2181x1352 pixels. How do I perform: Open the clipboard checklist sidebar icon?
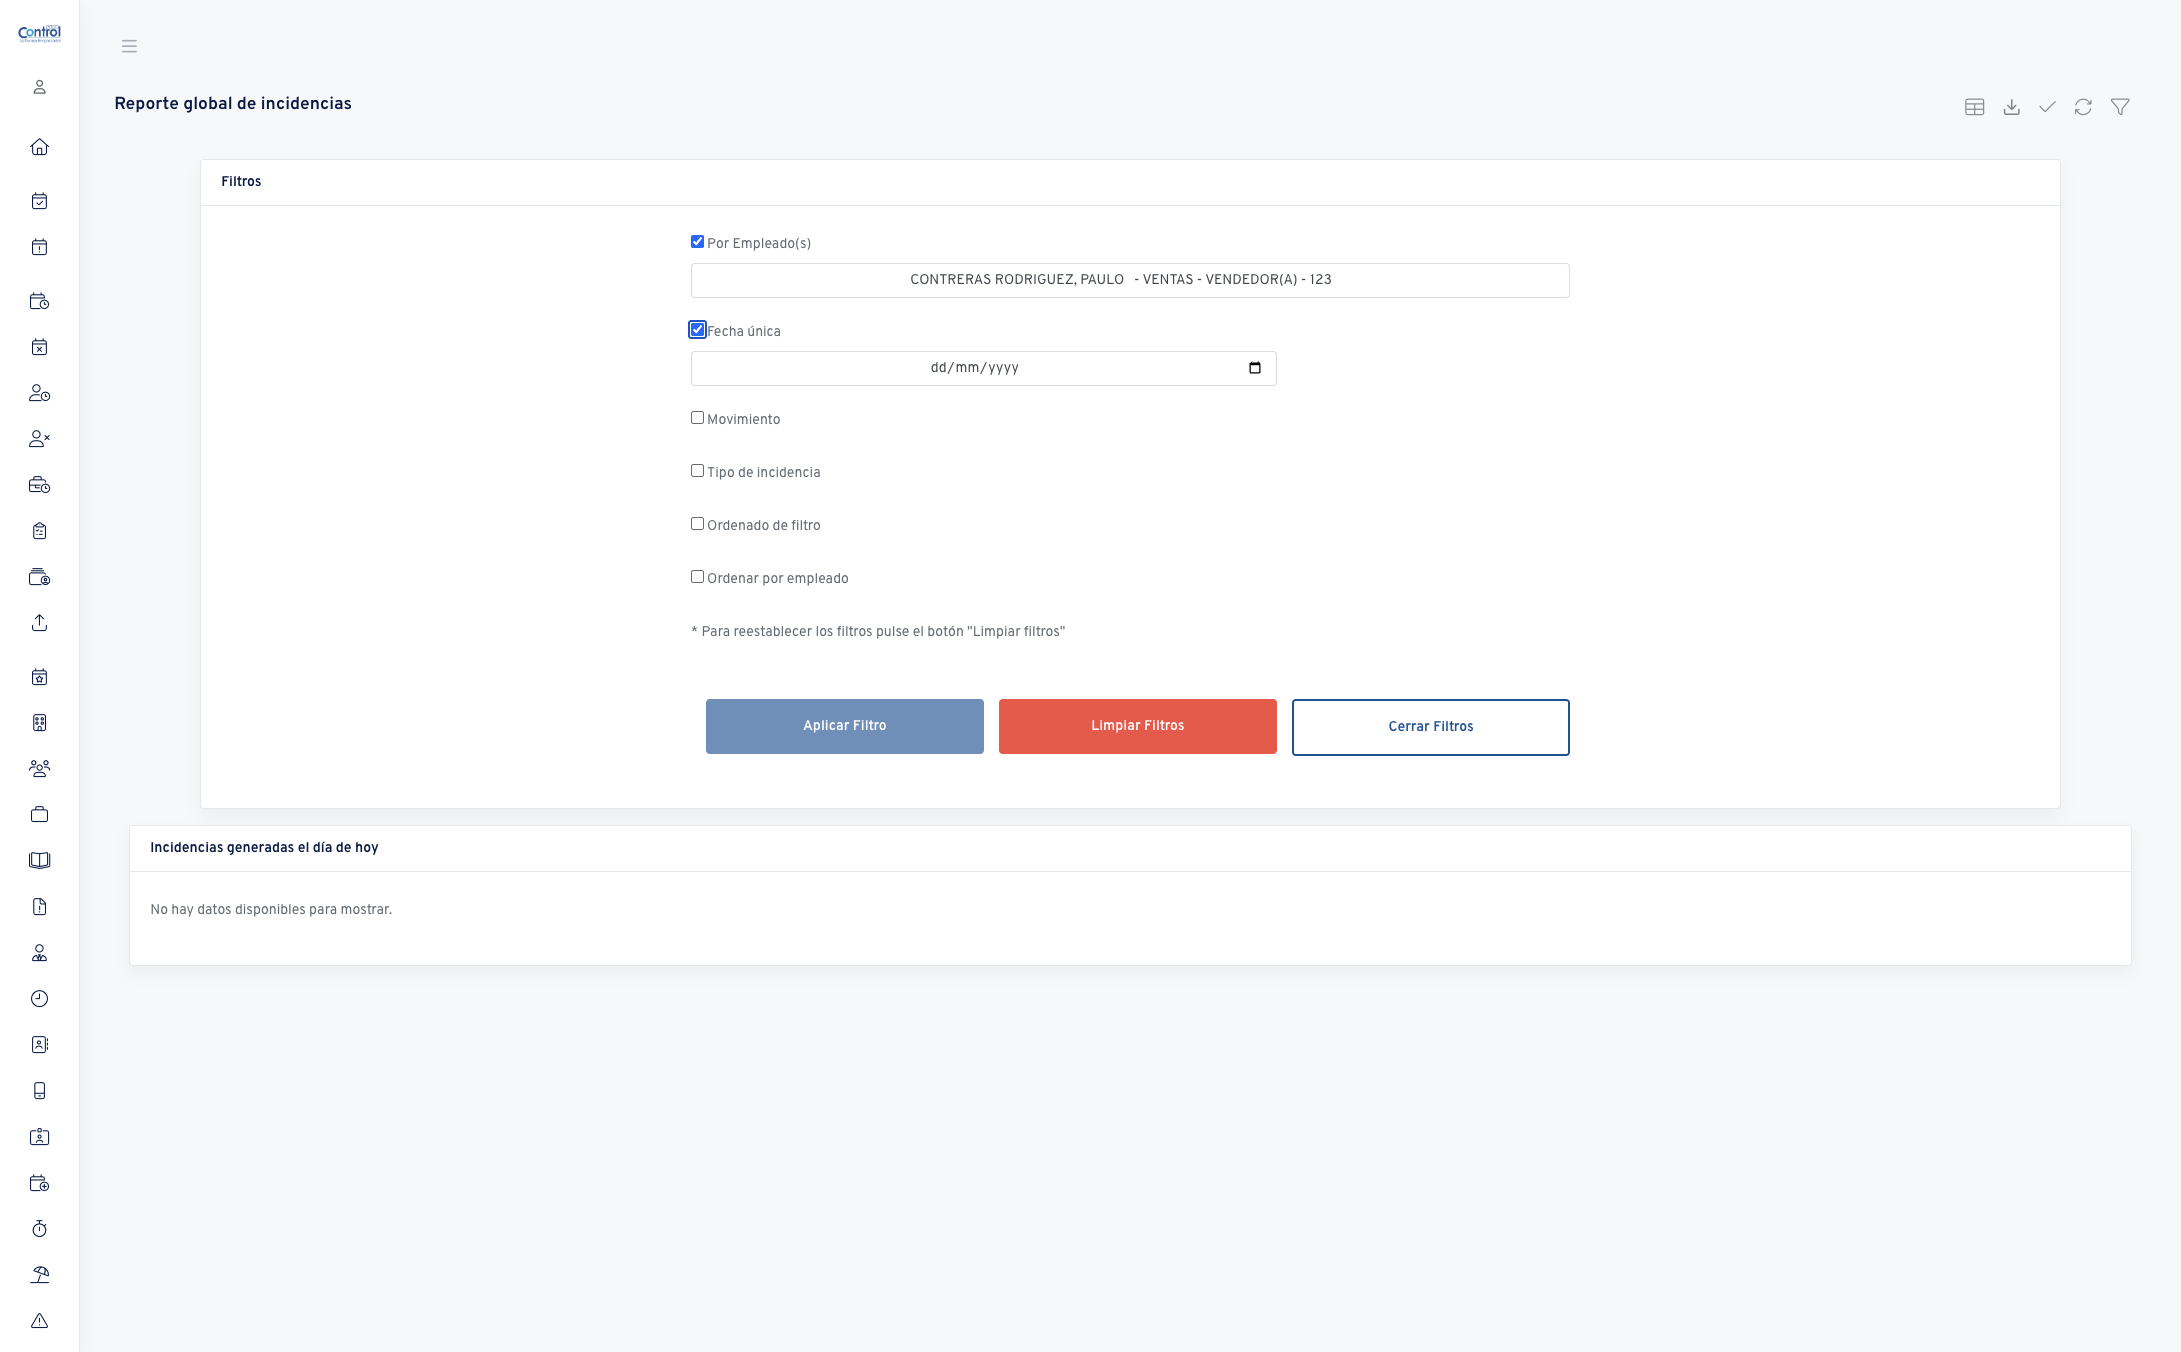pyautogui.click(x=40, y=531)
